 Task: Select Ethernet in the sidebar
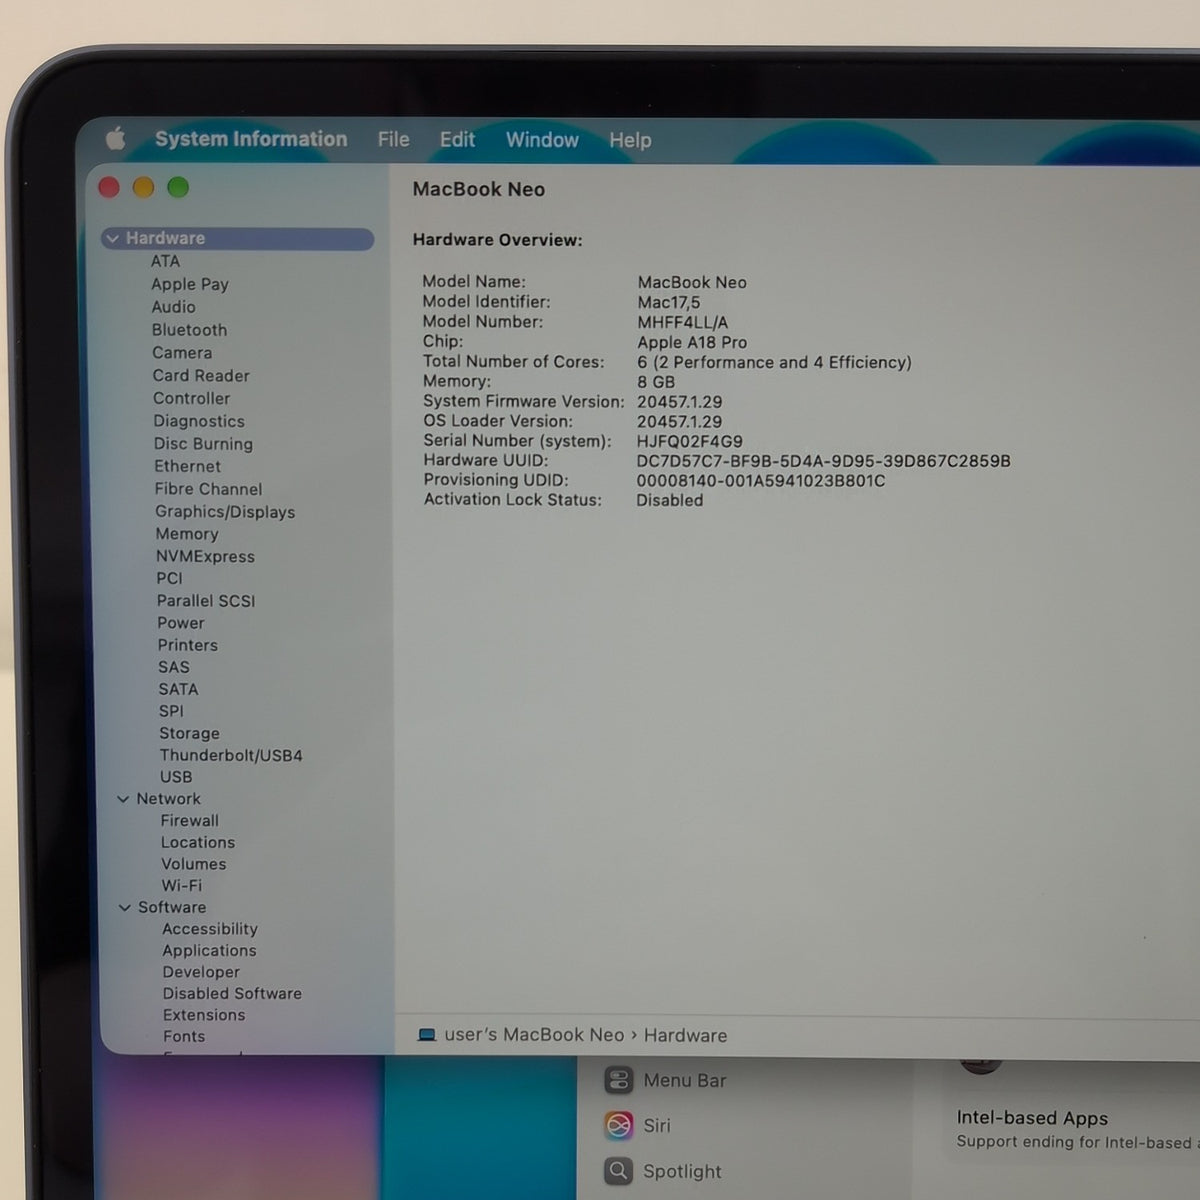click(188, 466)
